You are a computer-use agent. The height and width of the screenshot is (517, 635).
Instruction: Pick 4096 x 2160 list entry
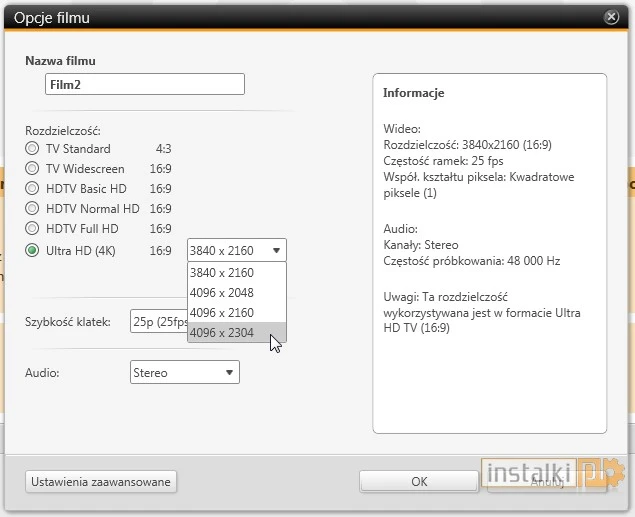pos(222,313)
